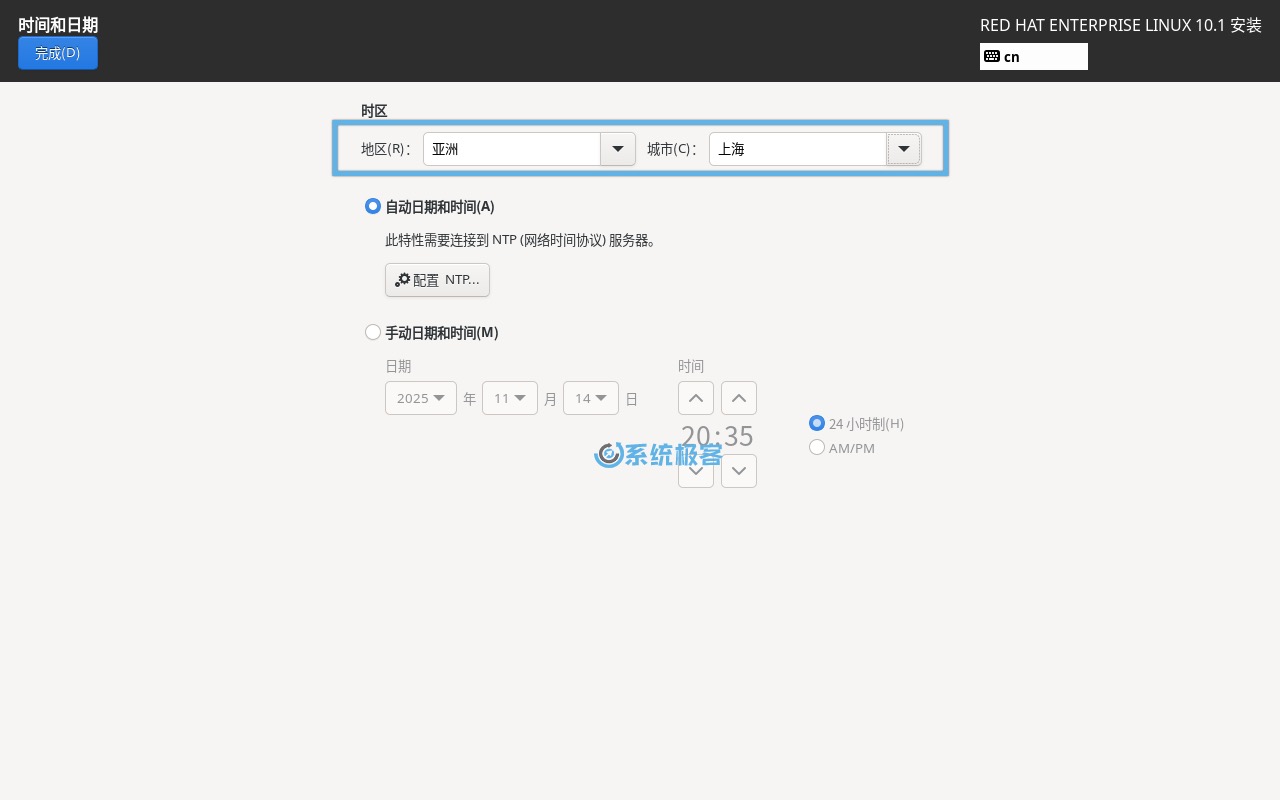Click the minute decrement down arrow
This screenshot has height=800, width=1280.
coord(739,471)
